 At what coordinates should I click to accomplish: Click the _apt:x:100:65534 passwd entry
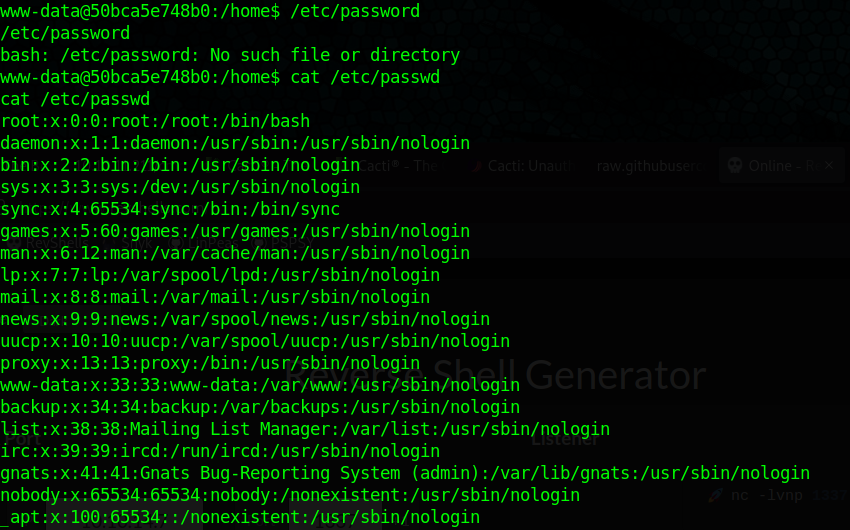click(x=240, y=517)
